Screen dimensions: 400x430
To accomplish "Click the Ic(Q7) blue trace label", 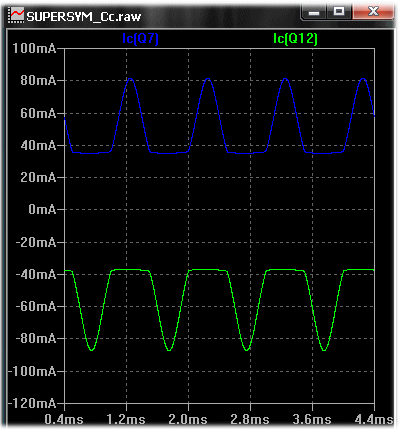I will click(140, 39).
